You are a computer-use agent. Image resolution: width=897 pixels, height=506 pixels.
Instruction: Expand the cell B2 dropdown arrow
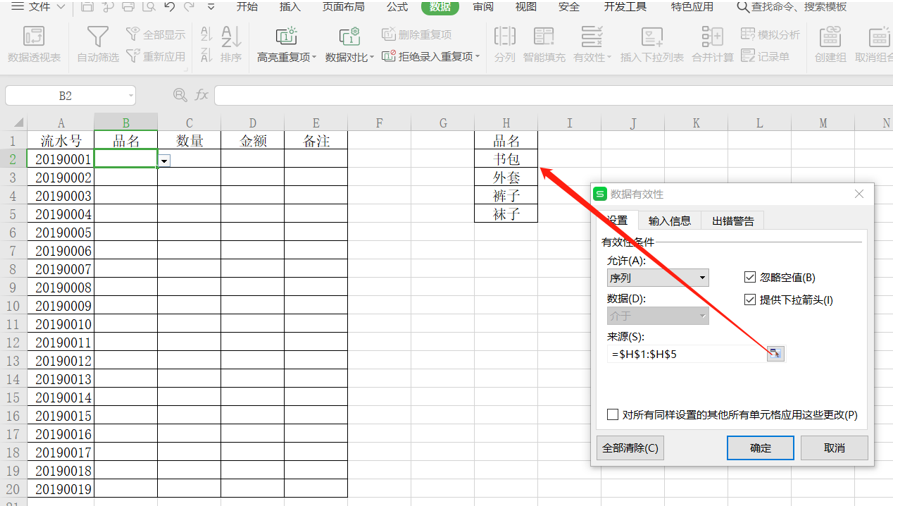tap(164, 161)
